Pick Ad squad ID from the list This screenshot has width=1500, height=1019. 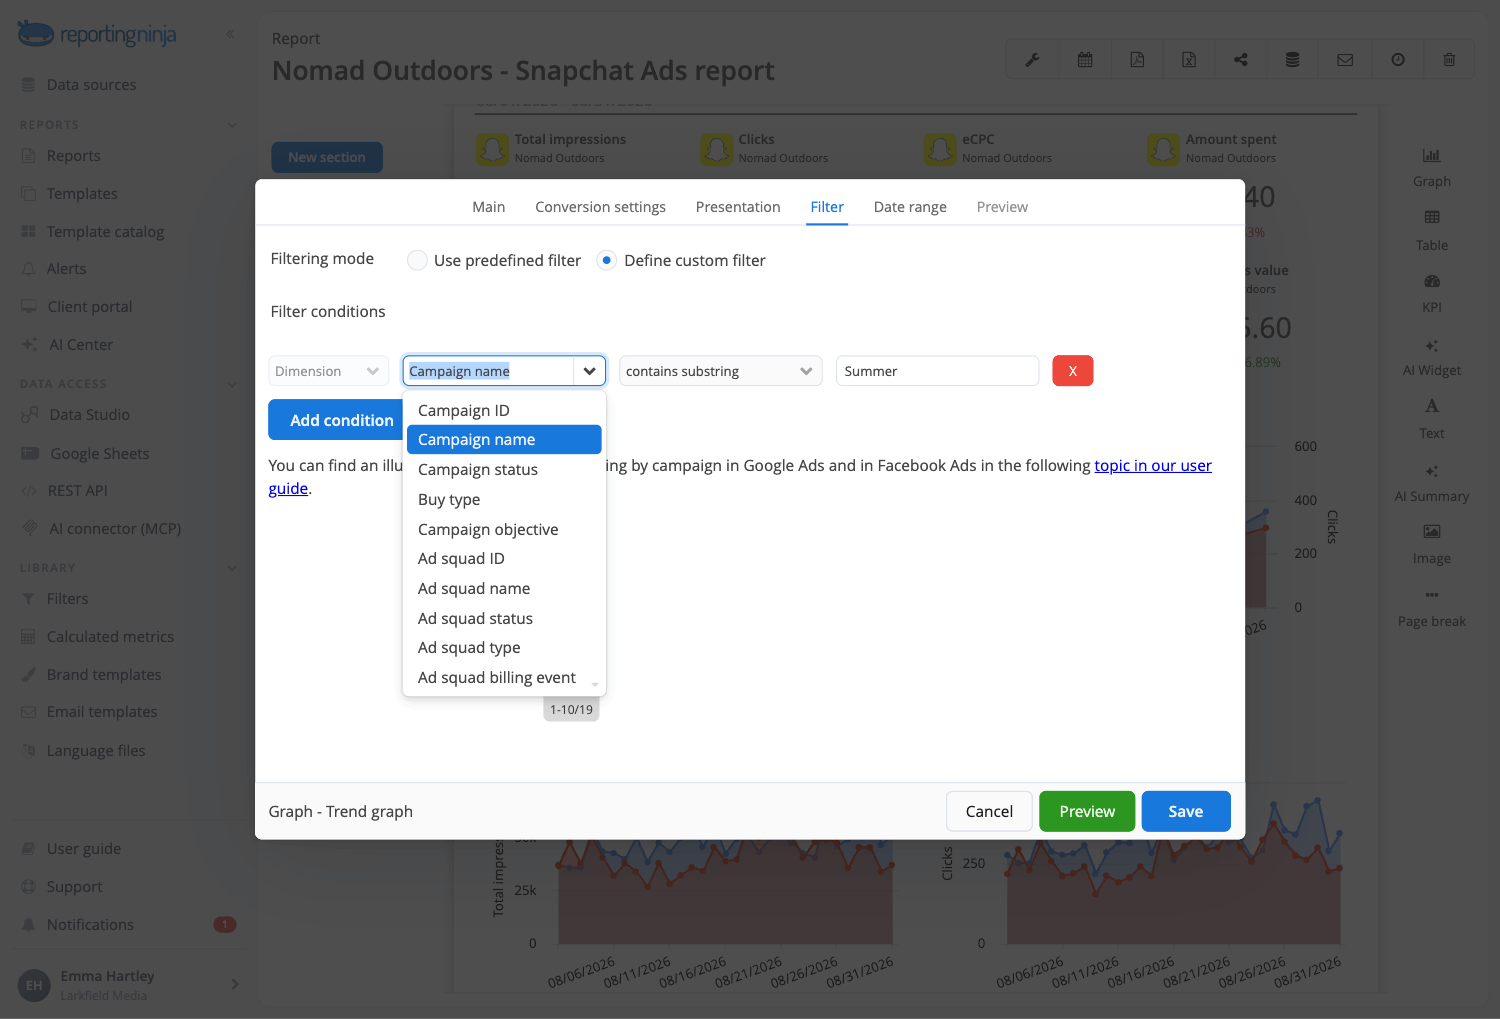coord(504,559)
